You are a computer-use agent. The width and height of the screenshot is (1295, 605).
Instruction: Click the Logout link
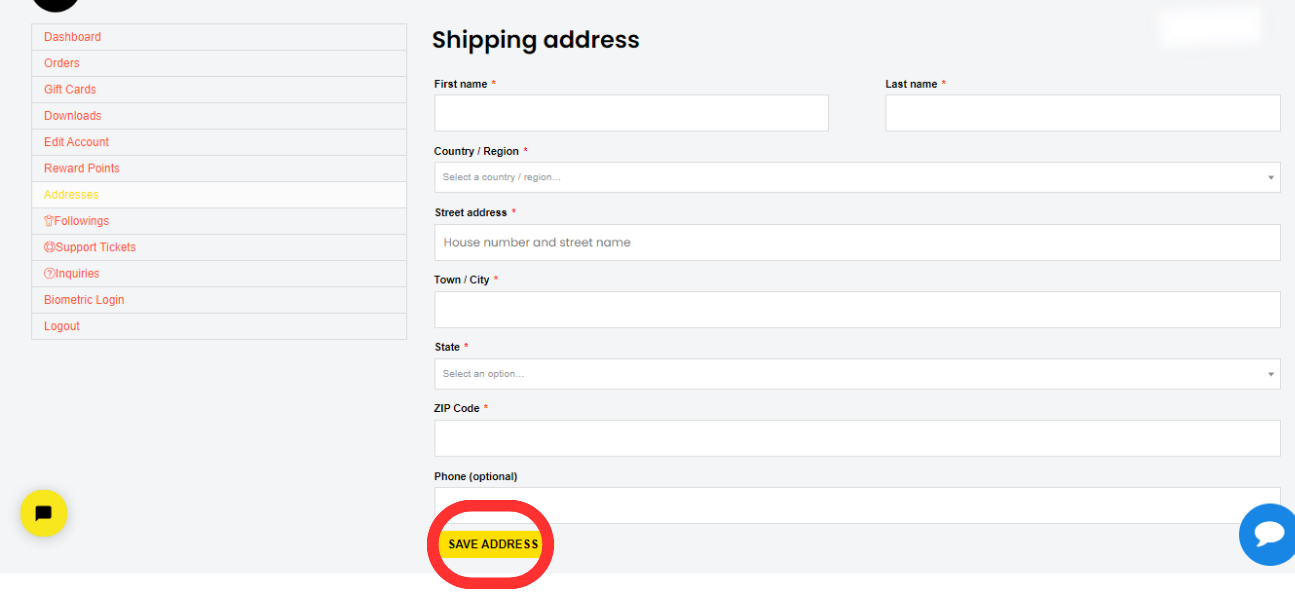61,326
